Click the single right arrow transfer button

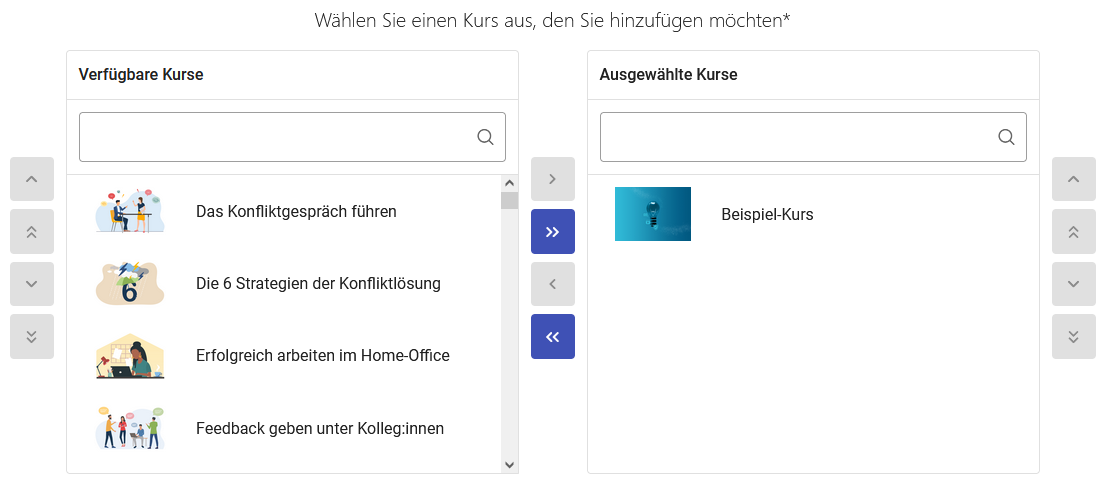pos(552,179)
